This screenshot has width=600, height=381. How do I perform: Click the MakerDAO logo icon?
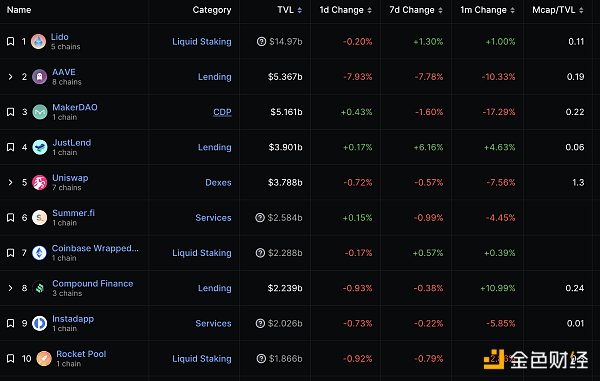[39, 112]
